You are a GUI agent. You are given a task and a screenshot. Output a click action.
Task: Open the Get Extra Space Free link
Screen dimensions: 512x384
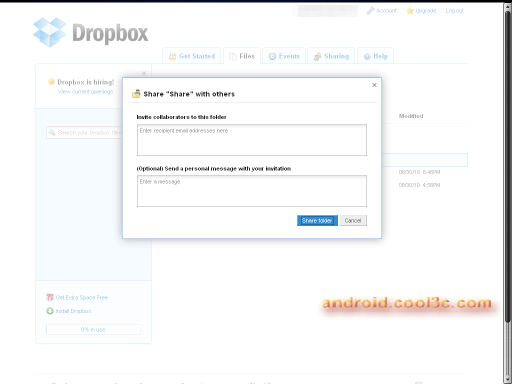coord(82,297)
